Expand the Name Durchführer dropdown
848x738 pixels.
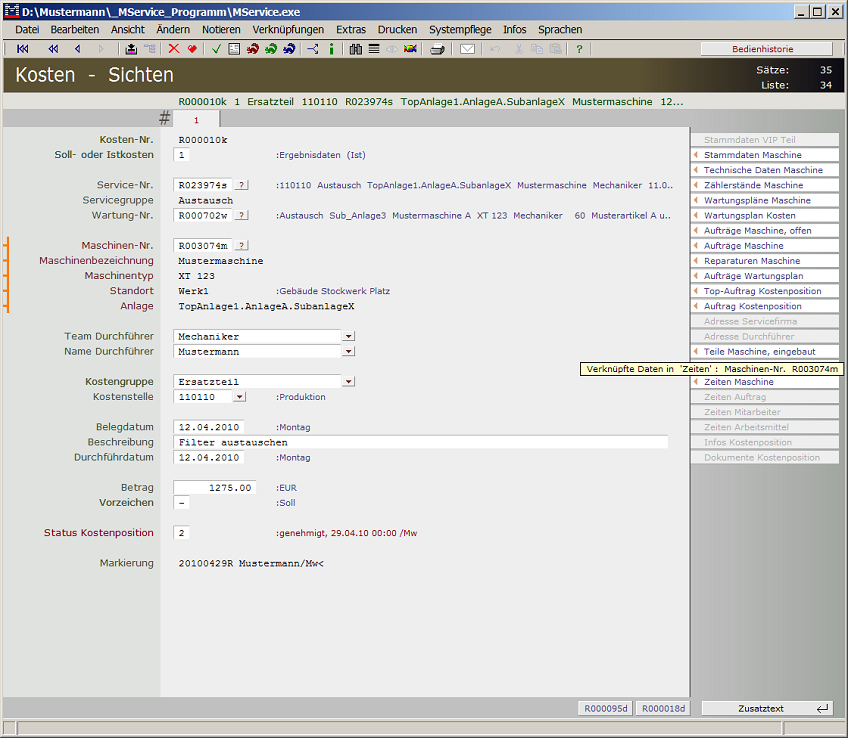point(348,352)
